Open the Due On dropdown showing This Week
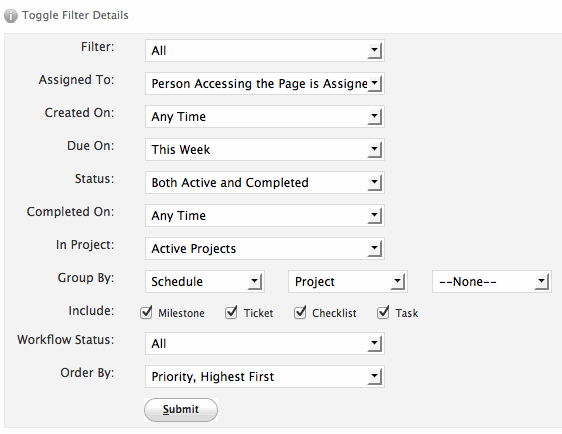The height and width of the screenshot is (434, 562). tap(265, 149)
